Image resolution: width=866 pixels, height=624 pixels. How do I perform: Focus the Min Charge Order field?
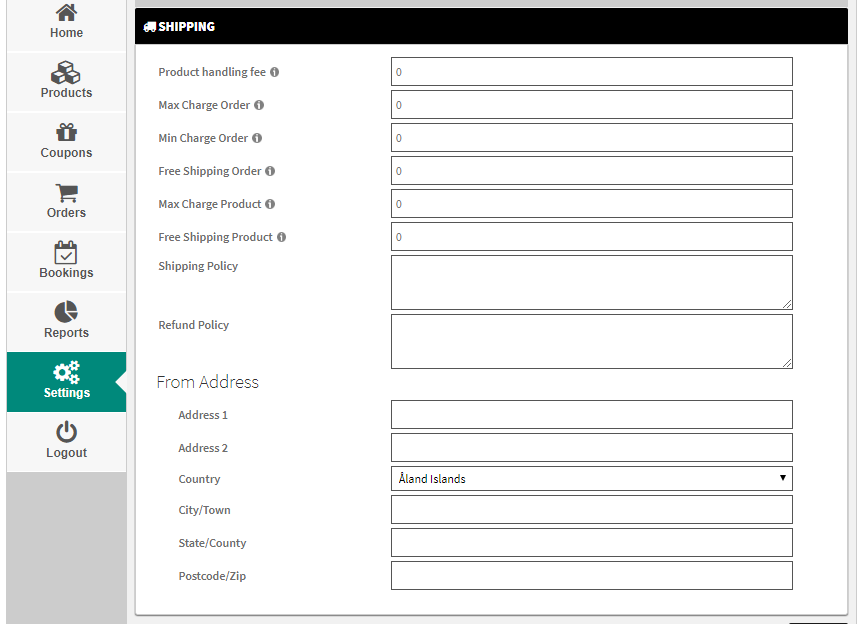(x=592, y=138)
